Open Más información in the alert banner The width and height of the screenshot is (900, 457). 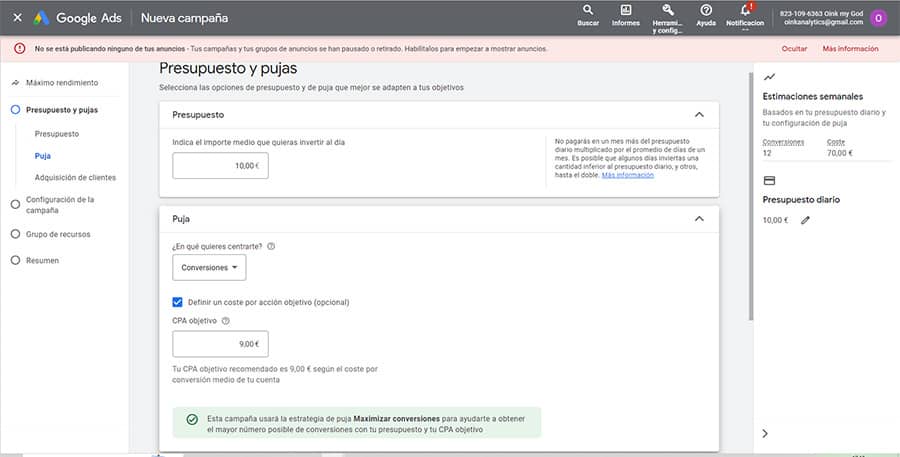click(x=850, y=49)
